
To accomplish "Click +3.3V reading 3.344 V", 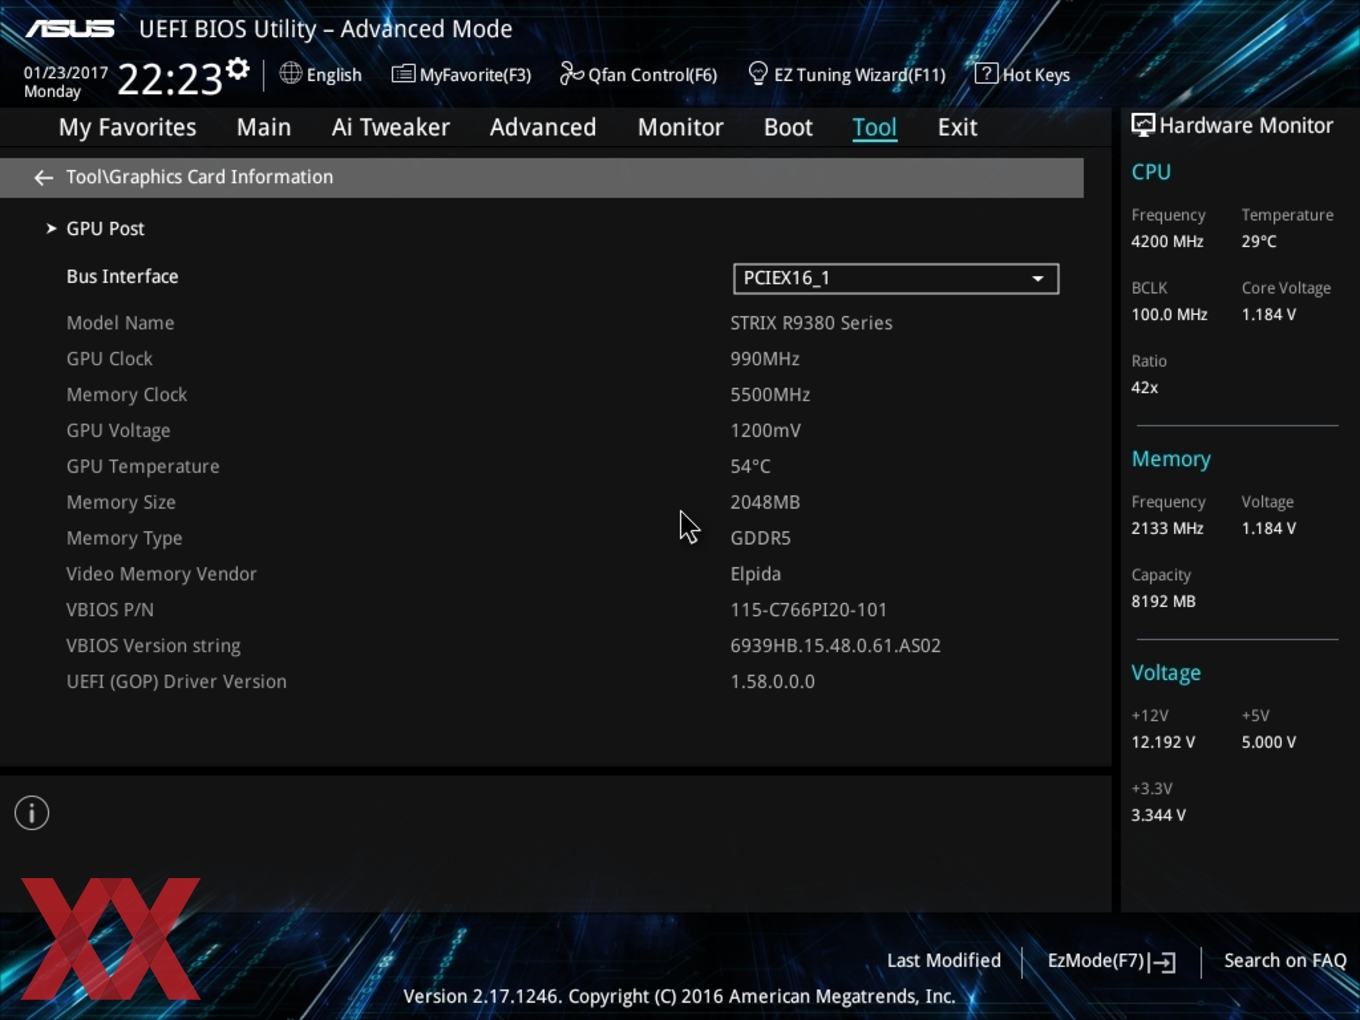I will tap(1158, 816).
